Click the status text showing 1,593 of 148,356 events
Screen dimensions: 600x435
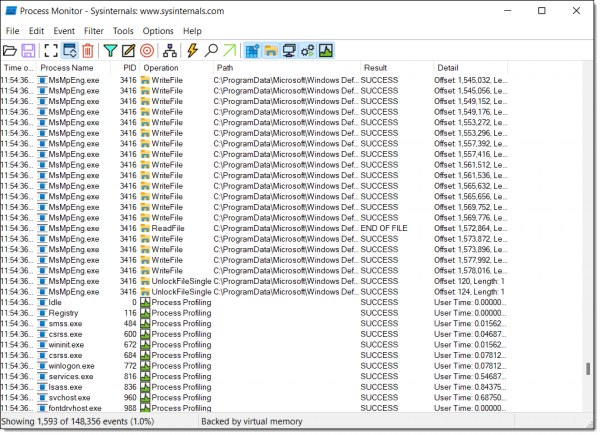pyautogui.click(x=78, y=422)
